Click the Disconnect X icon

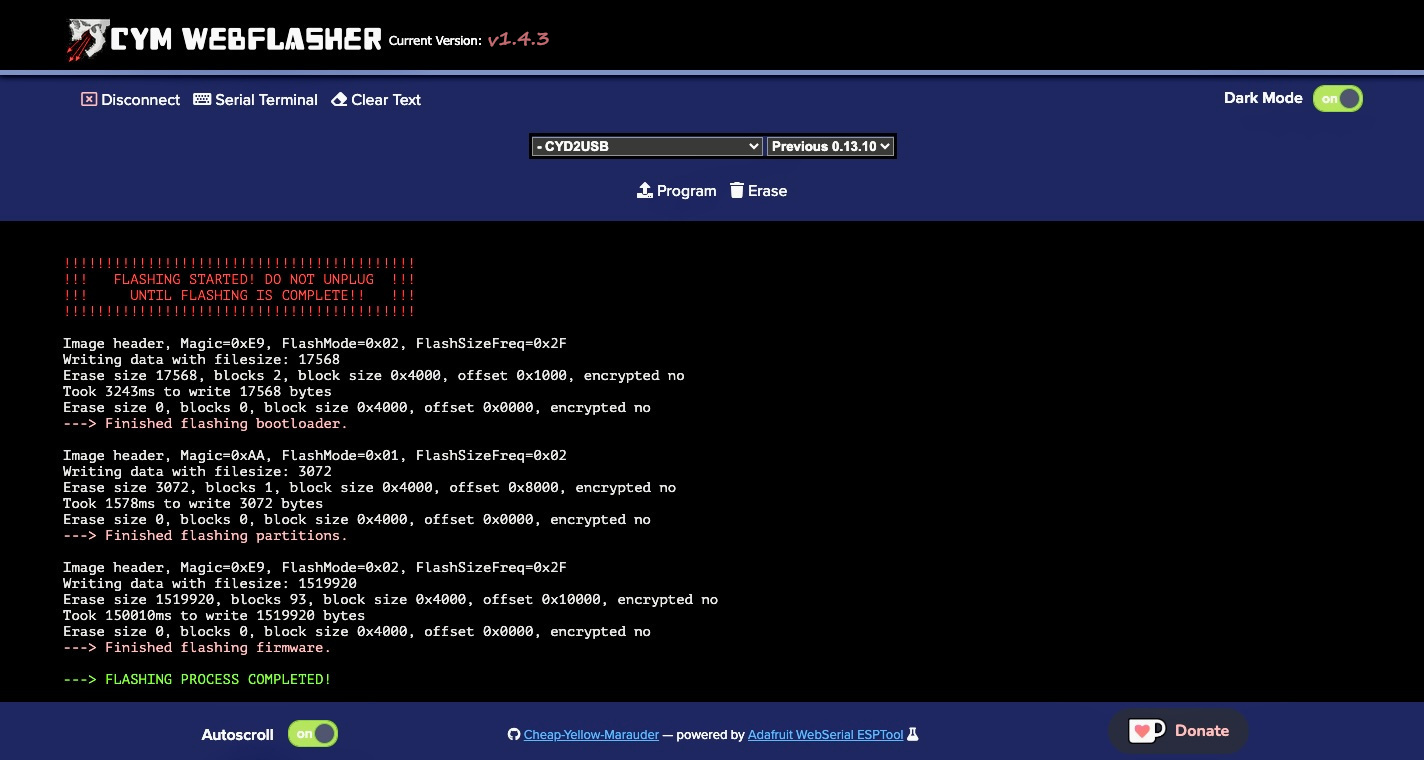pyautogui.click(x=89, y=100)
